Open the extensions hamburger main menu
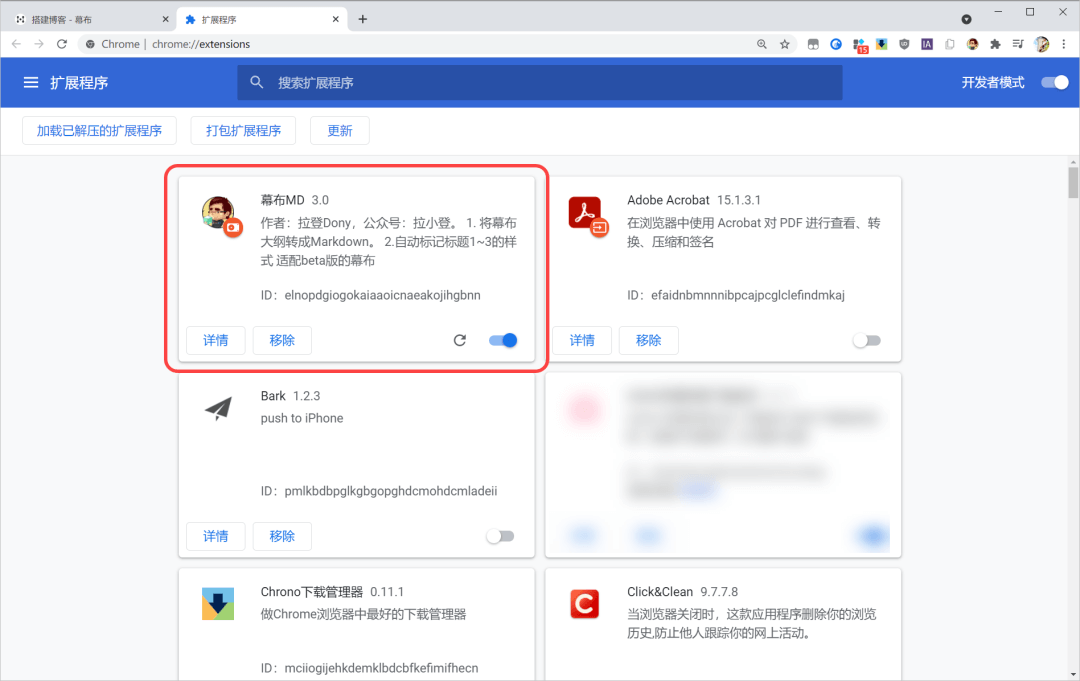This screenshot has height=681, width=1080. (x=31, y=83)
